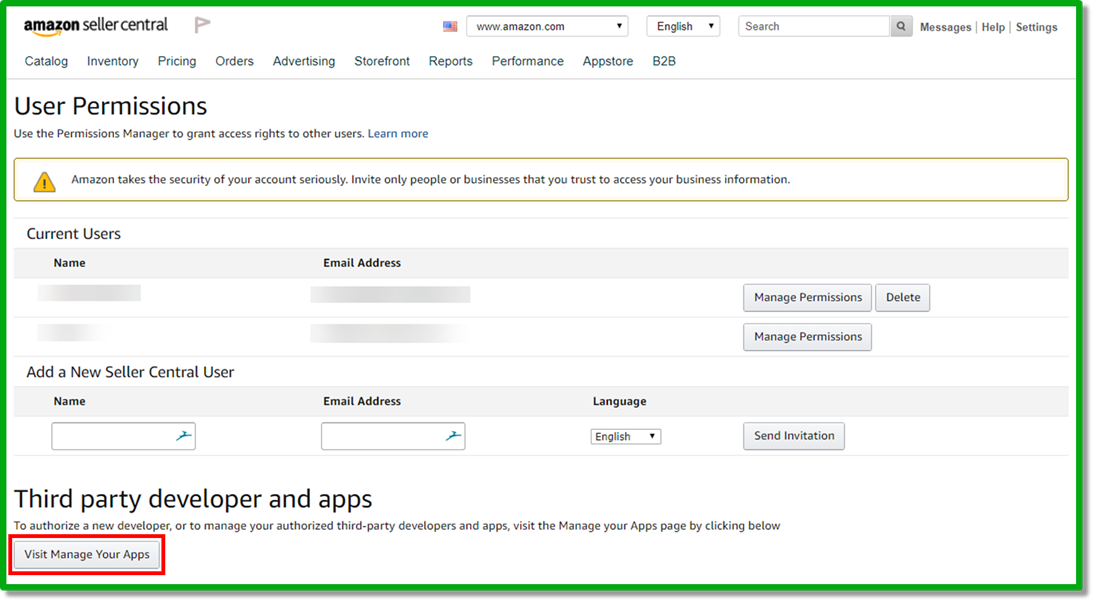Click the Amazon Seller Central logo
This screenshot has height=602, width=1094.
point(96,26)
